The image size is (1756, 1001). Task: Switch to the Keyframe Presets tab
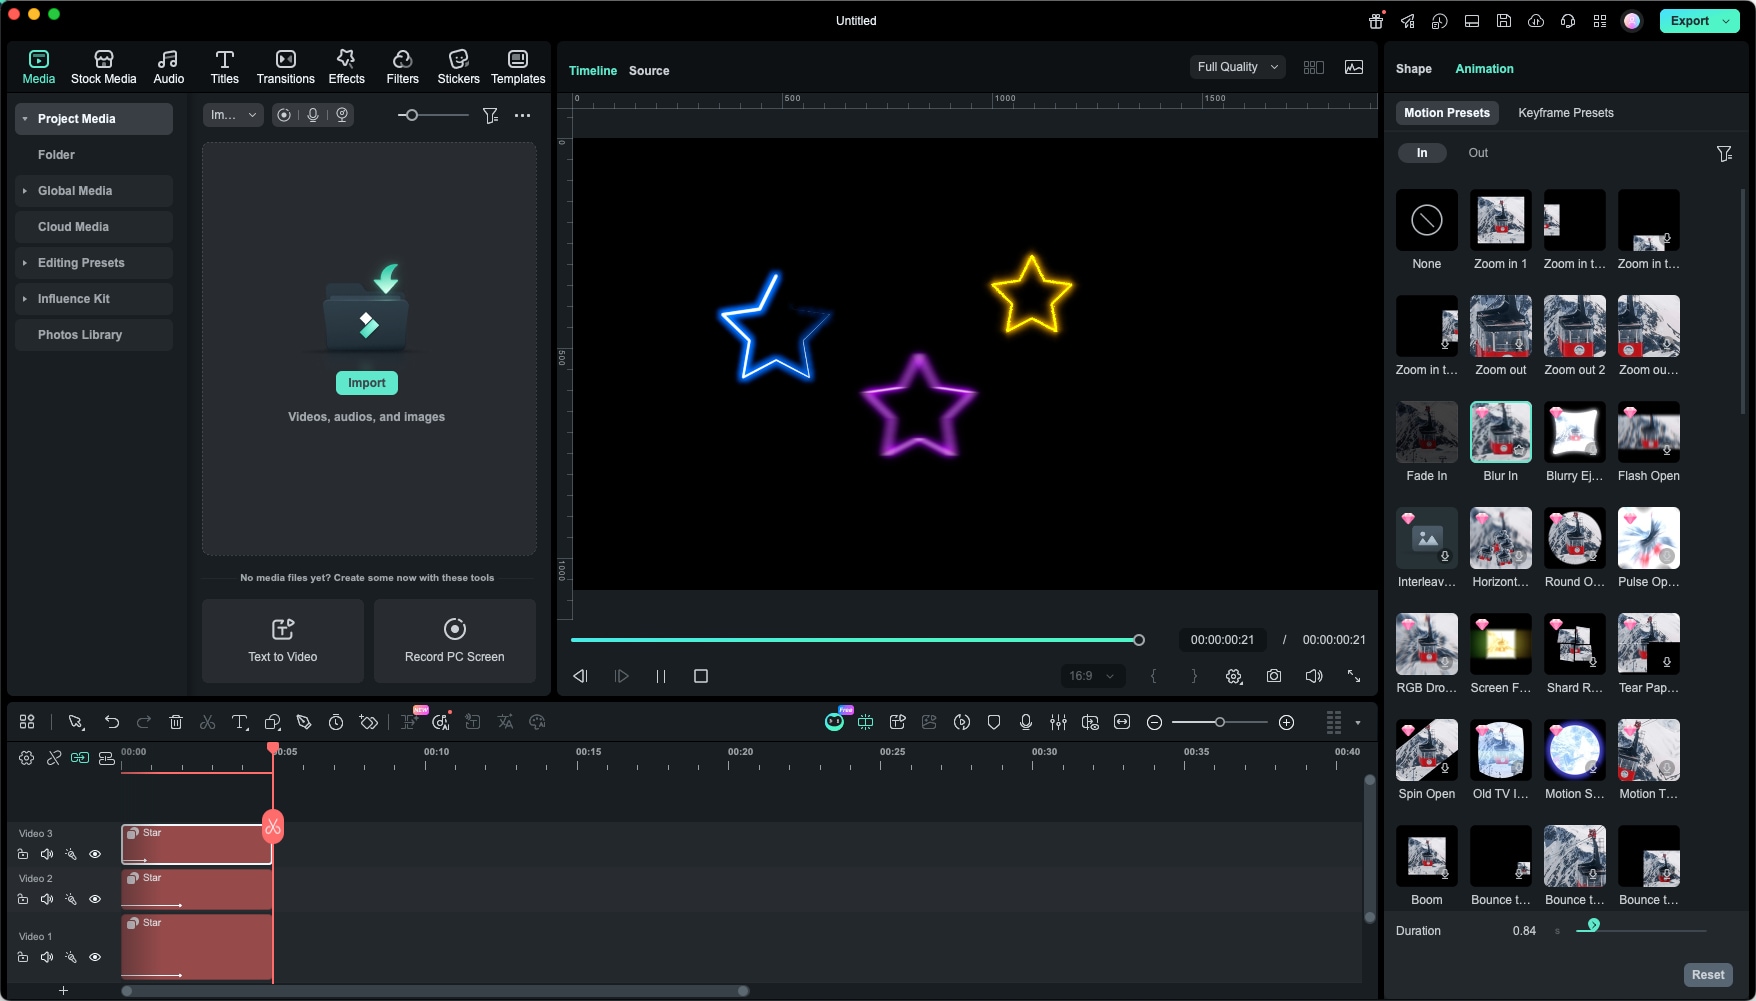click(x=1565, y=112)
